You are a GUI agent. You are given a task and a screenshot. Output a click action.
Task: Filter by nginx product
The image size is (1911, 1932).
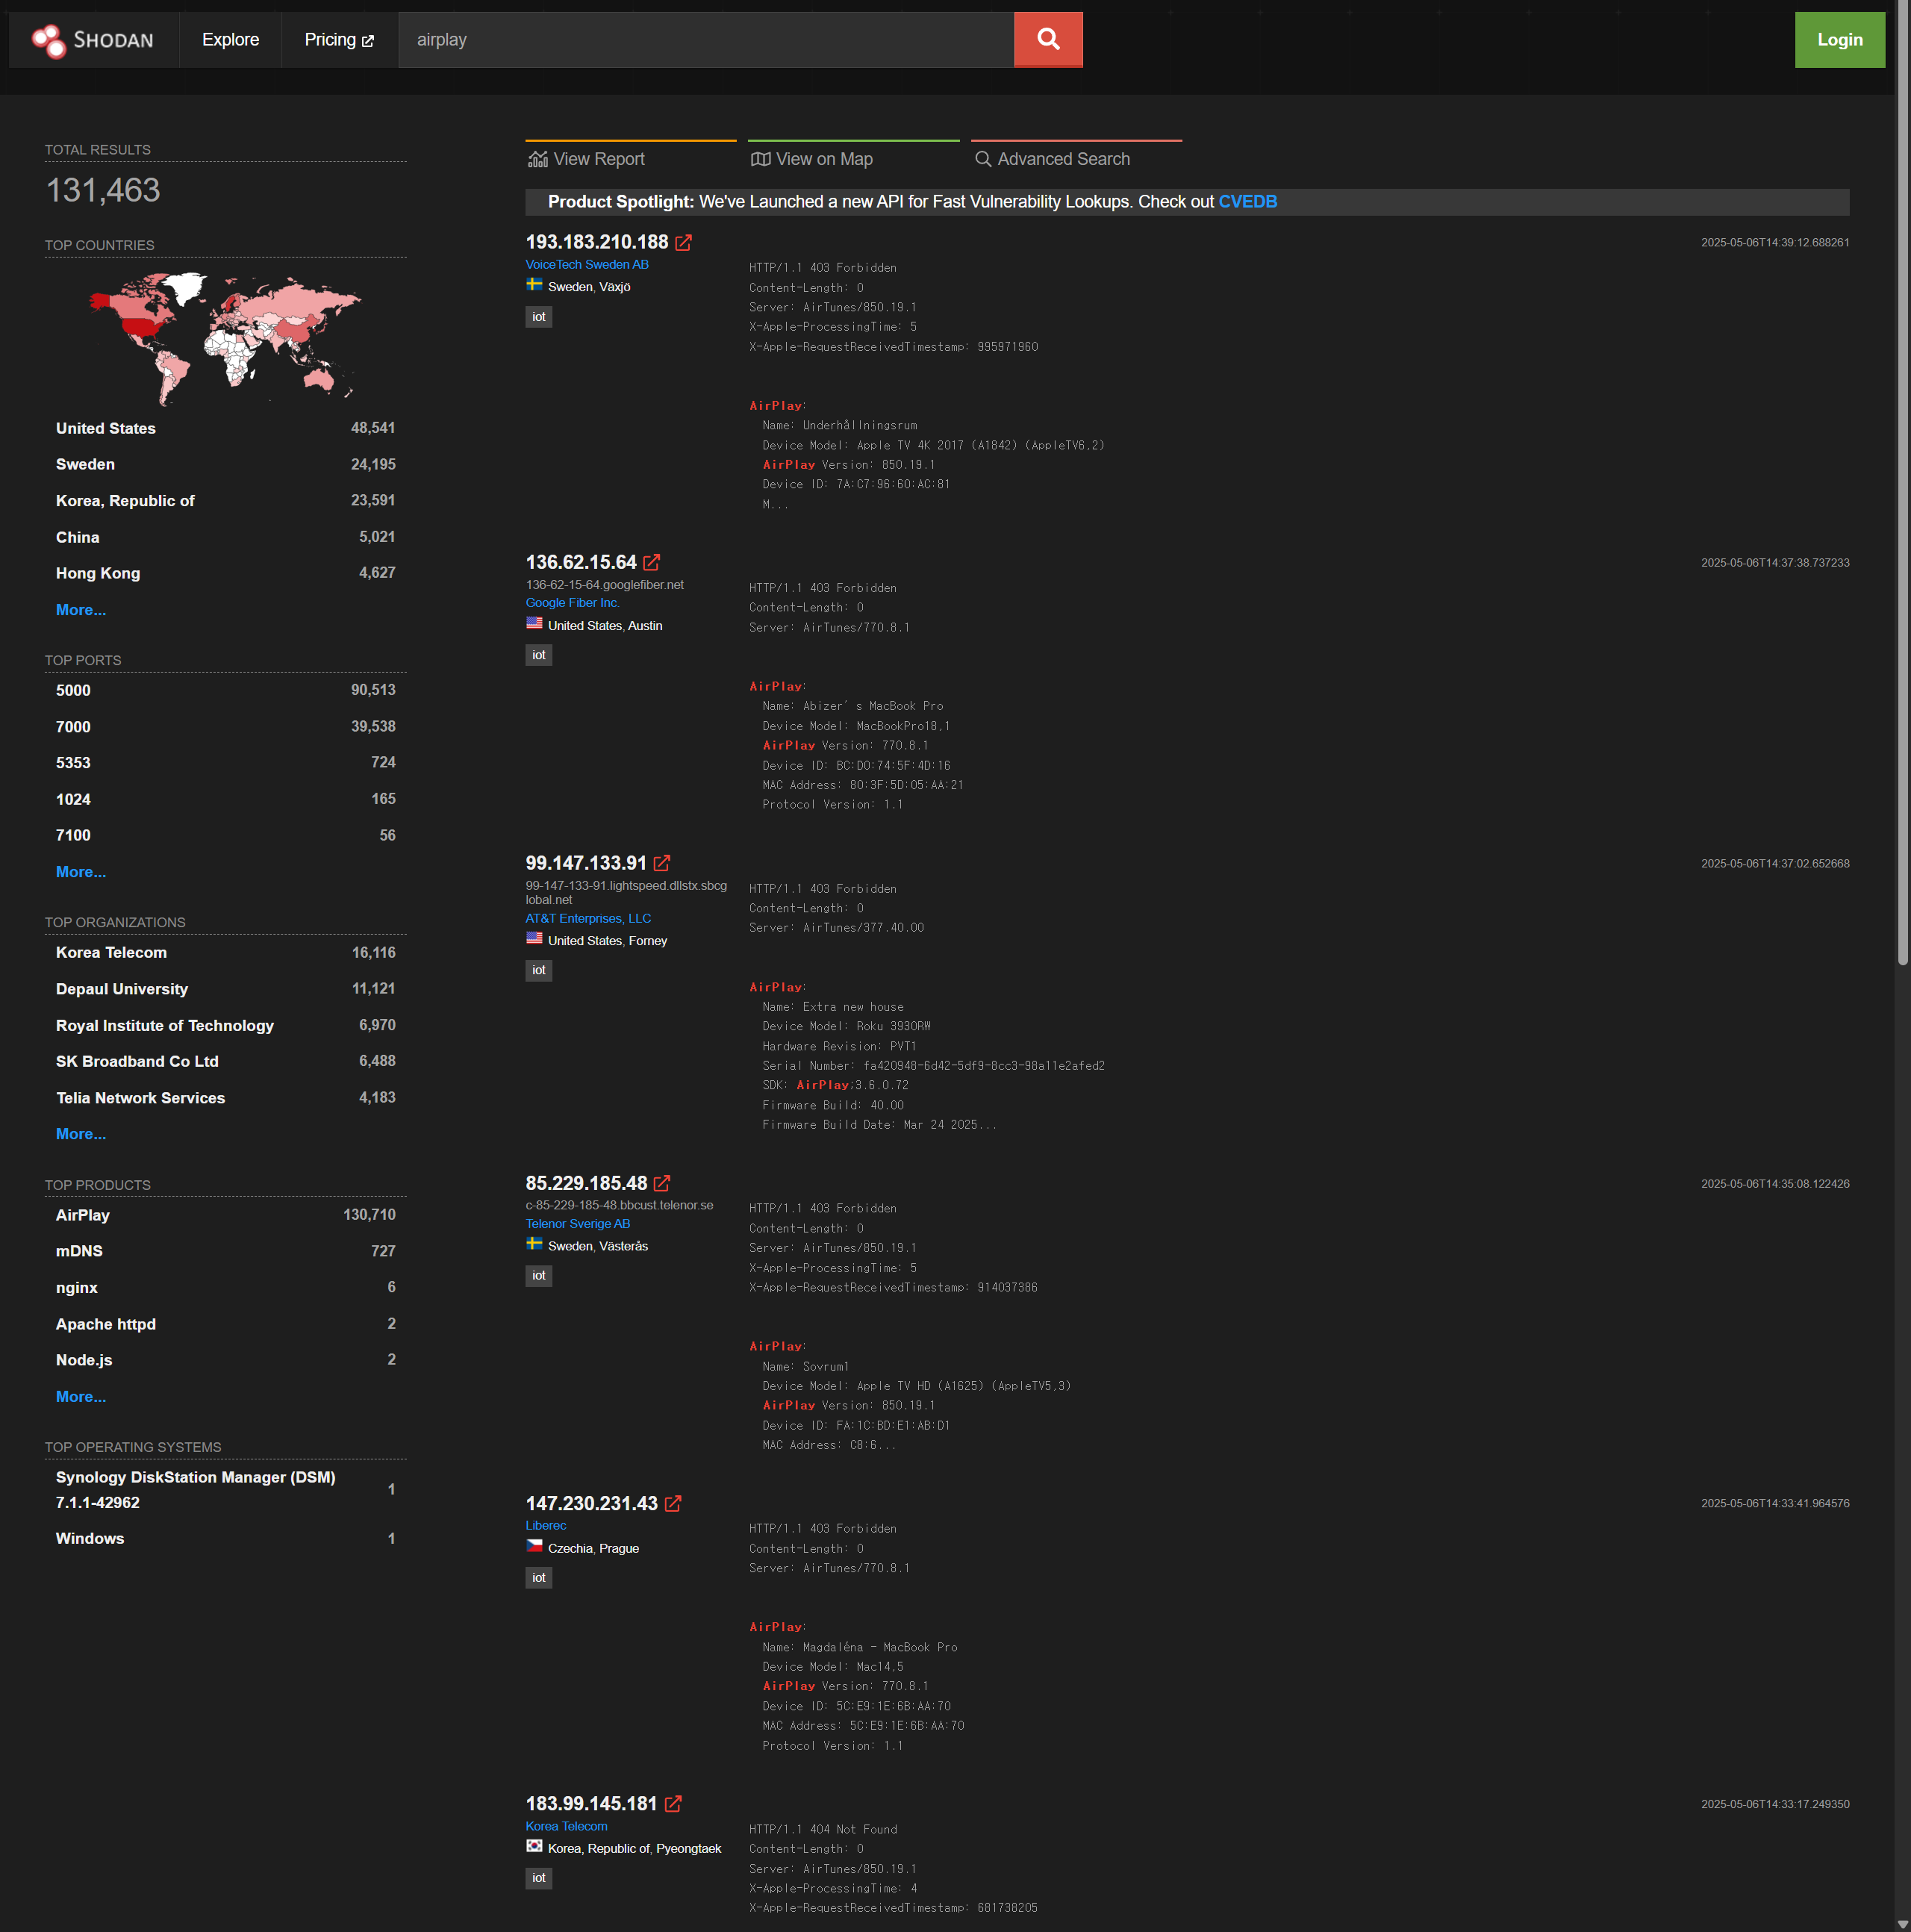(225, 1288)
